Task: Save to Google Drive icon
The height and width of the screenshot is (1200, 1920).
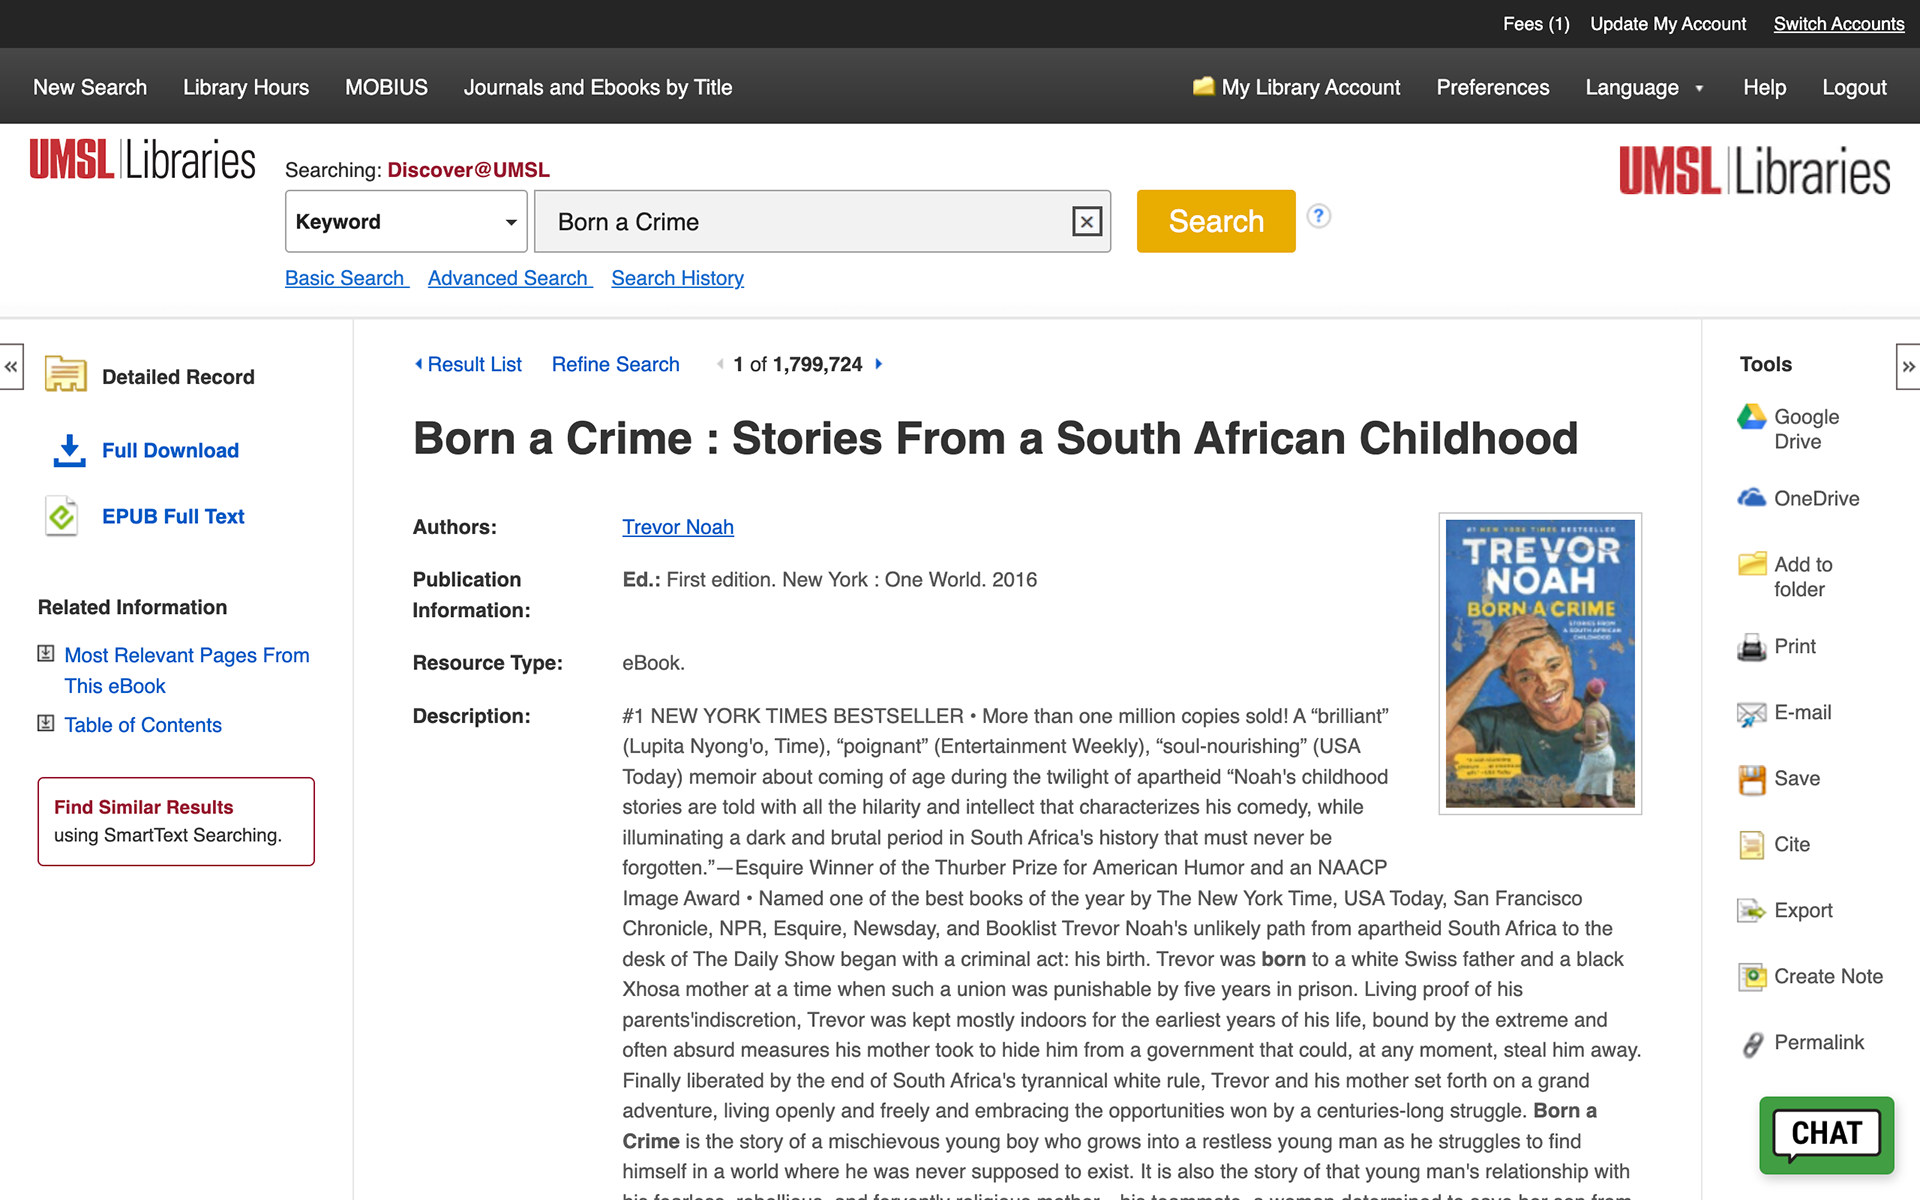Action: (x=1751, y=417)
